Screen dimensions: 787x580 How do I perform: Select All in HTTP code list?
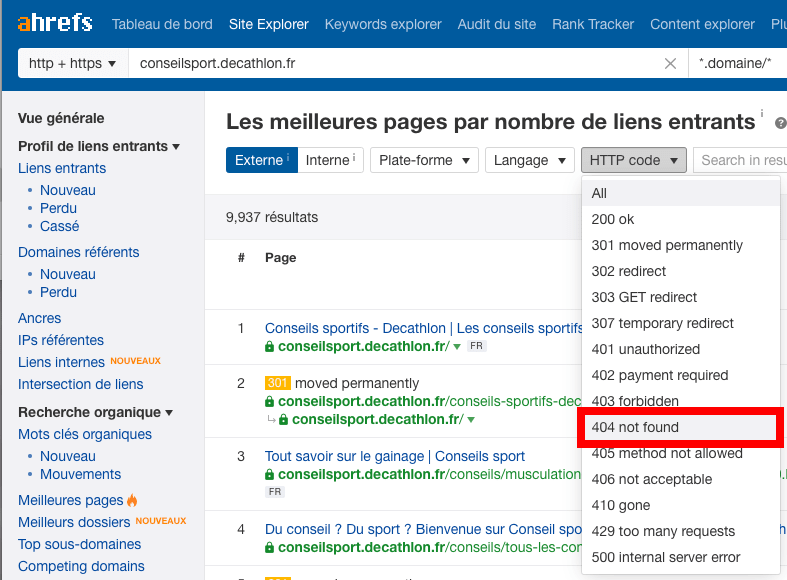(x=681, y=193)
